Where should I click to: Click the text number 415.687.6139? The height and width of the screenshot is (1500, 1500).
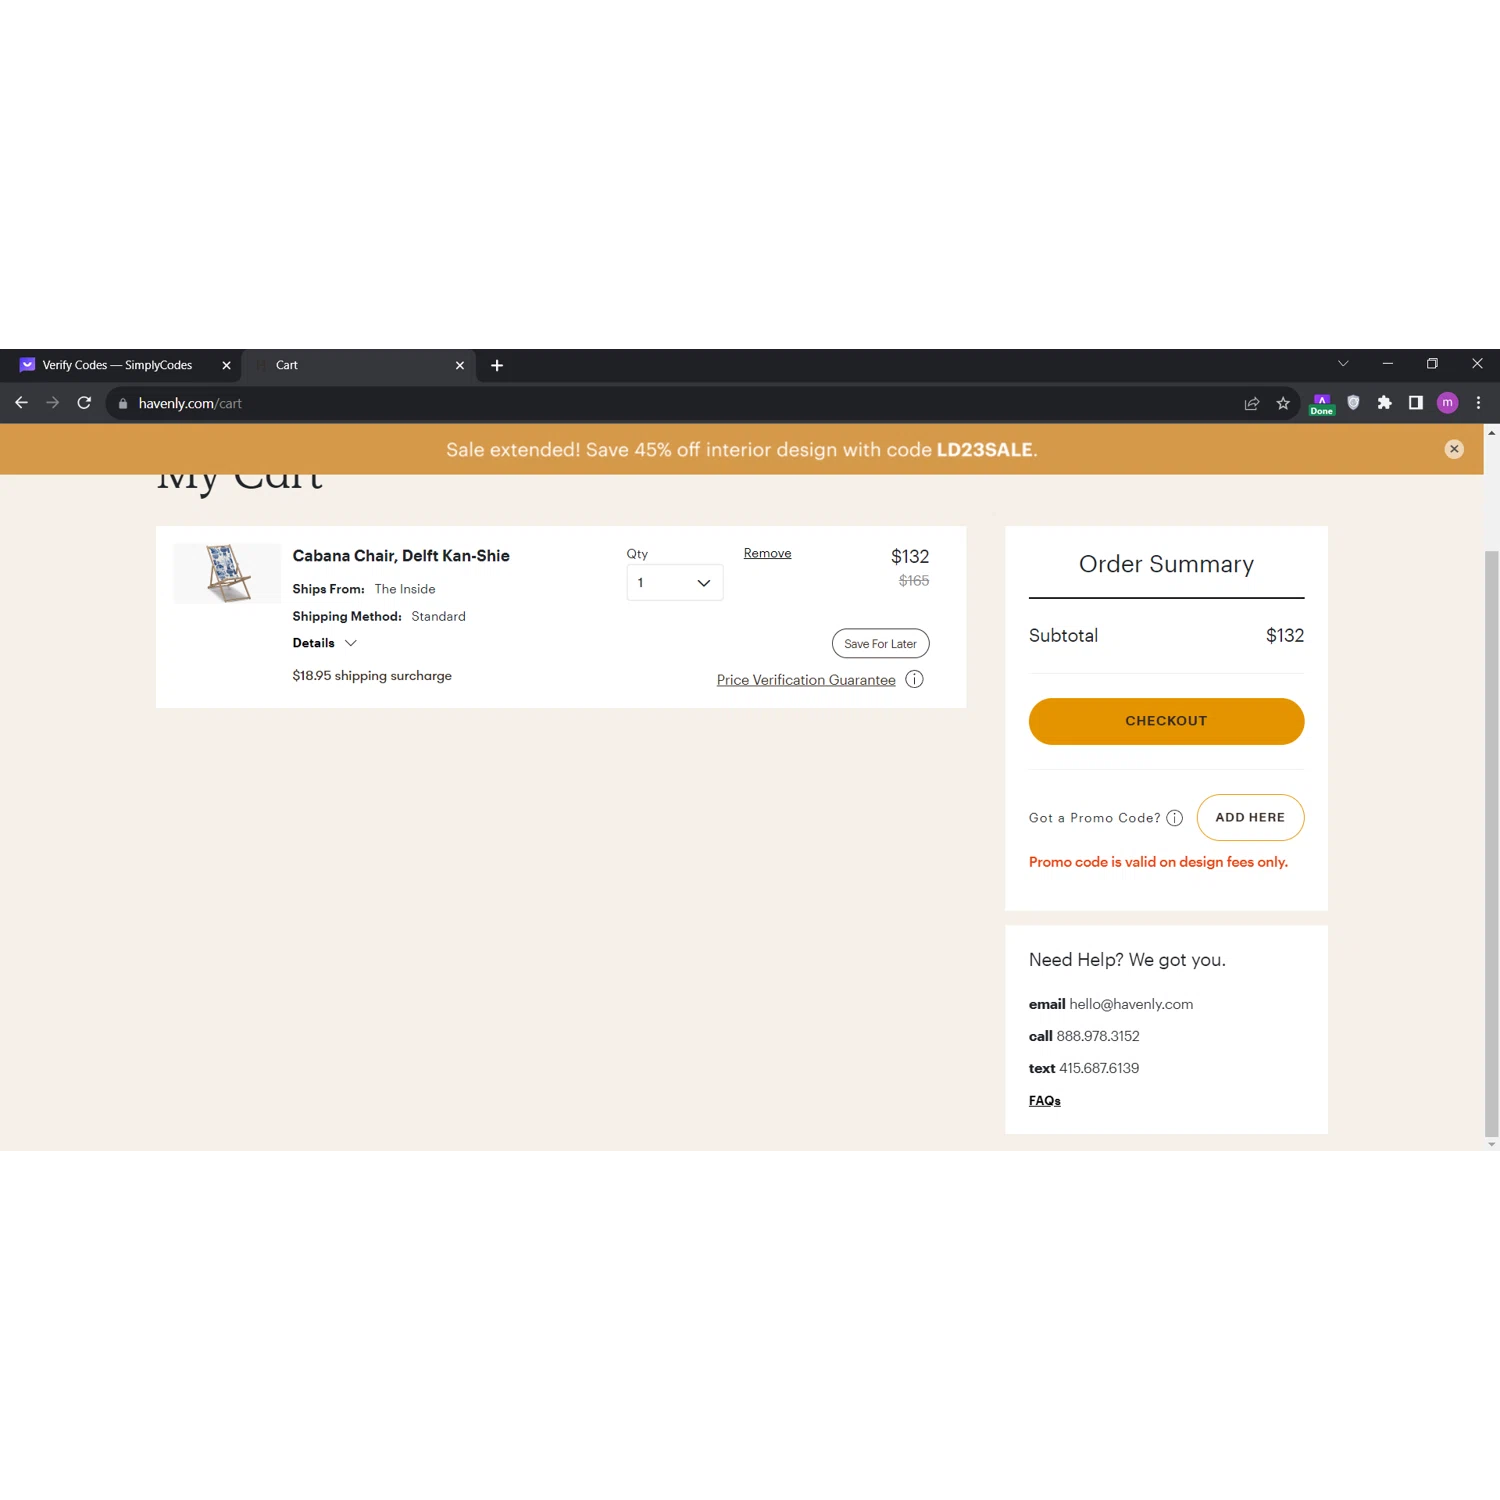pos(1099,1068)
